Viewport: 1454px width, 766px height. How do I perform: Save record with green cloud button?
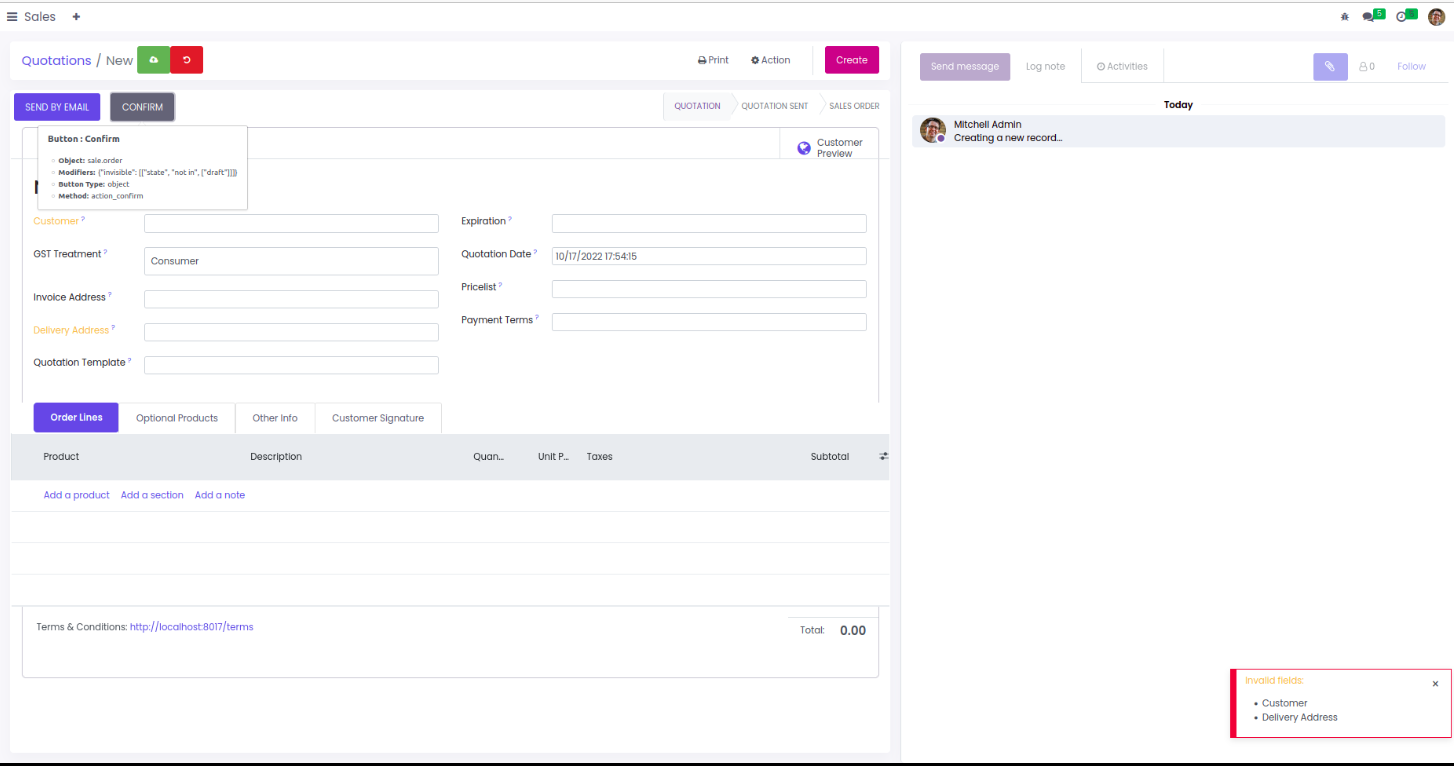tap(153, 60)
